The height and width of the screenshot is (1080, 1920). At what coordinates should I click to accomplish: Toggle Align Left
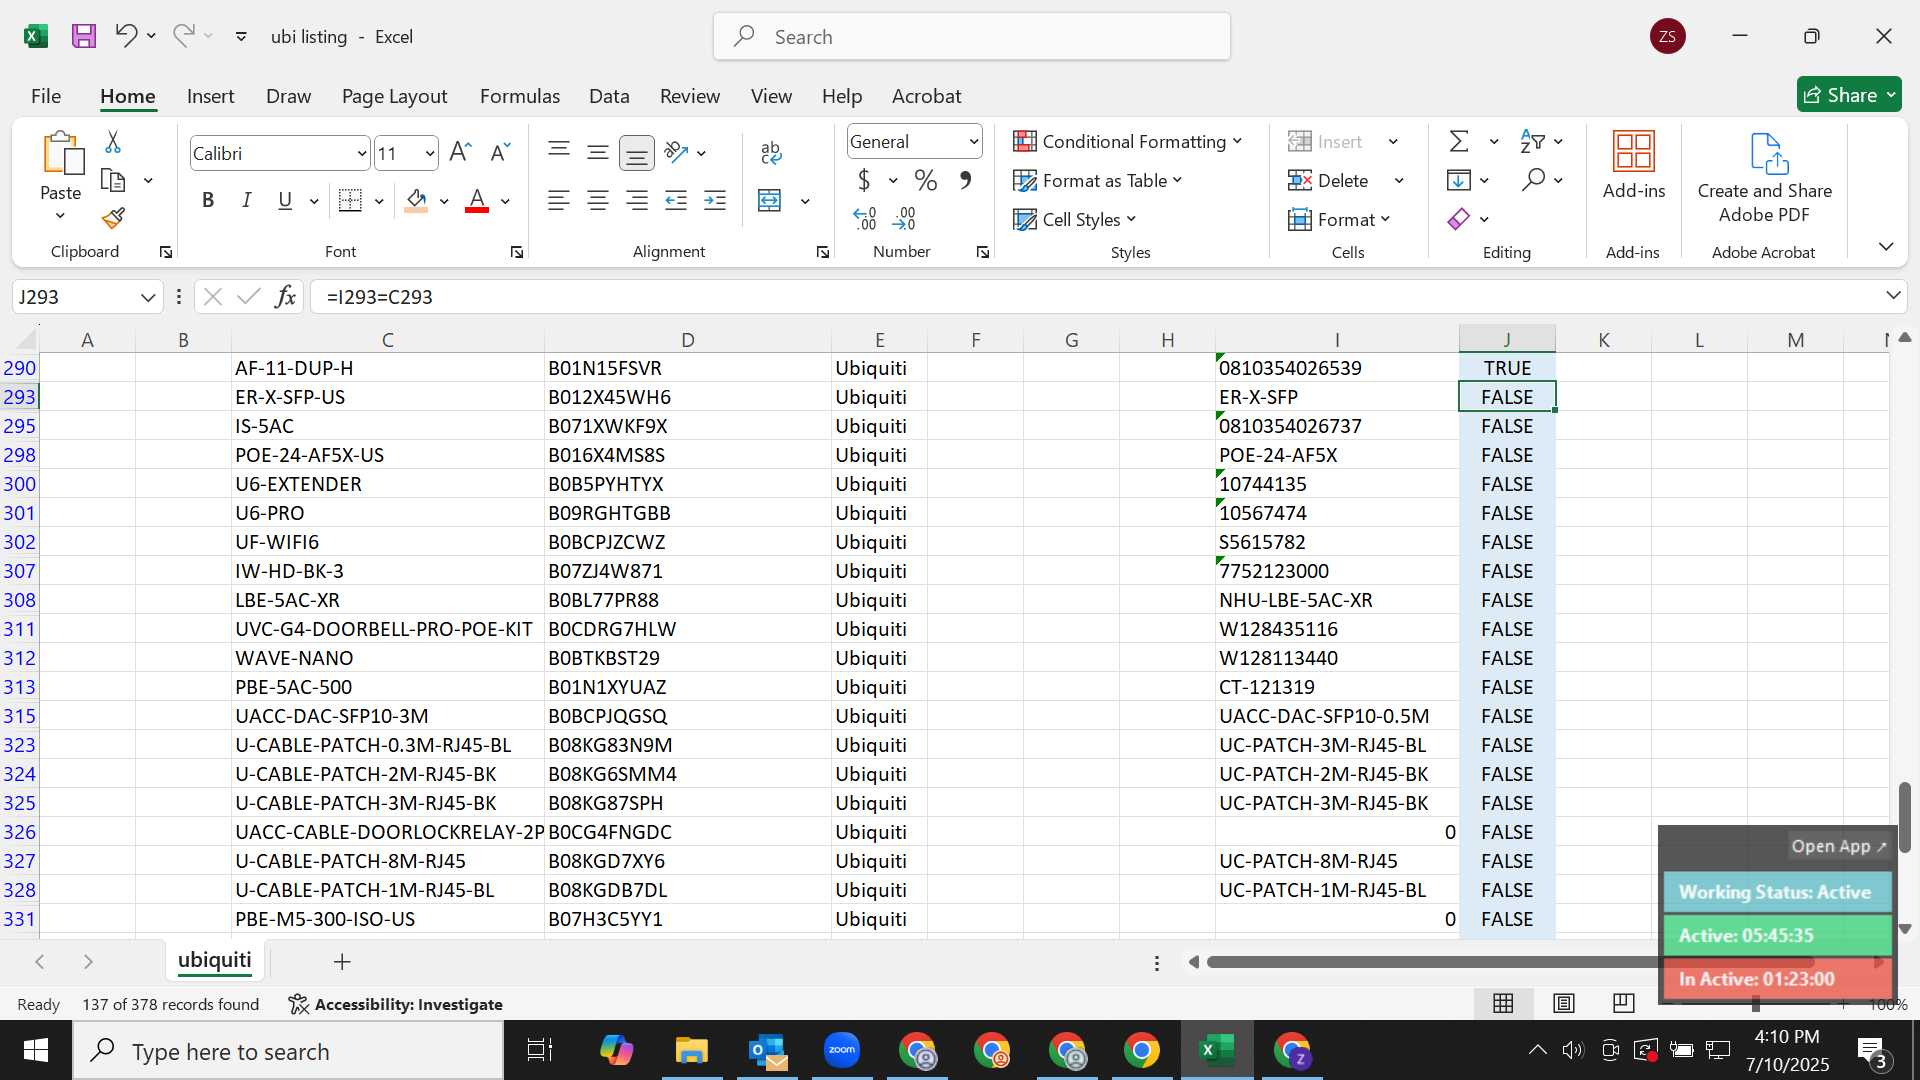click(559, 200)
